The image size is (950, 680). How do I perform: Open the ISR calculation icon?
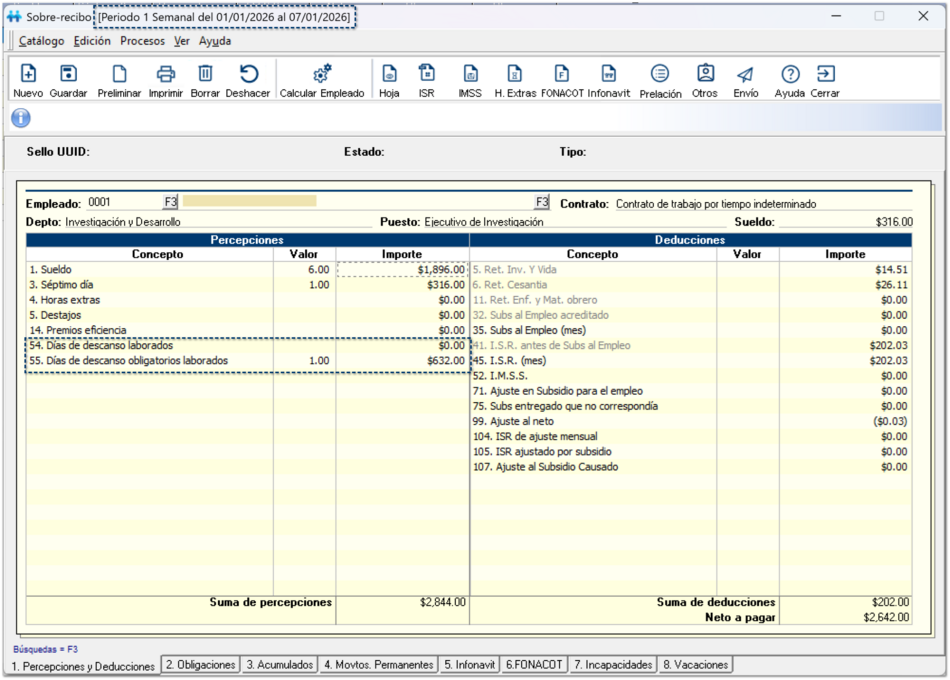click(x=426, y=74)
